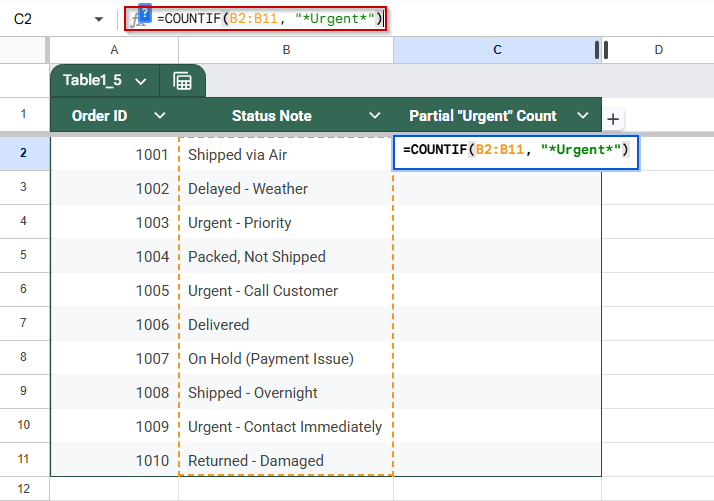Image resolution: width=714 pixels, height=501 pixels.
Task: Select row 12 header
Action: [24, 489]
